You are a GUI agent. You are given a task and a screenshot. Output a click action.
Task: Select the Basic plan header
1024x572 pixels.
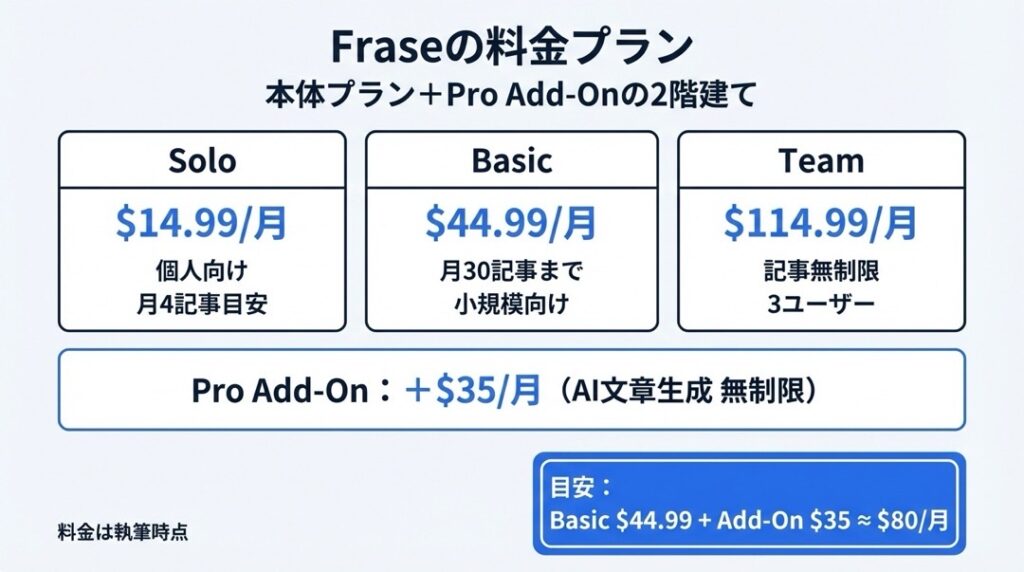[x=512, y=160]
